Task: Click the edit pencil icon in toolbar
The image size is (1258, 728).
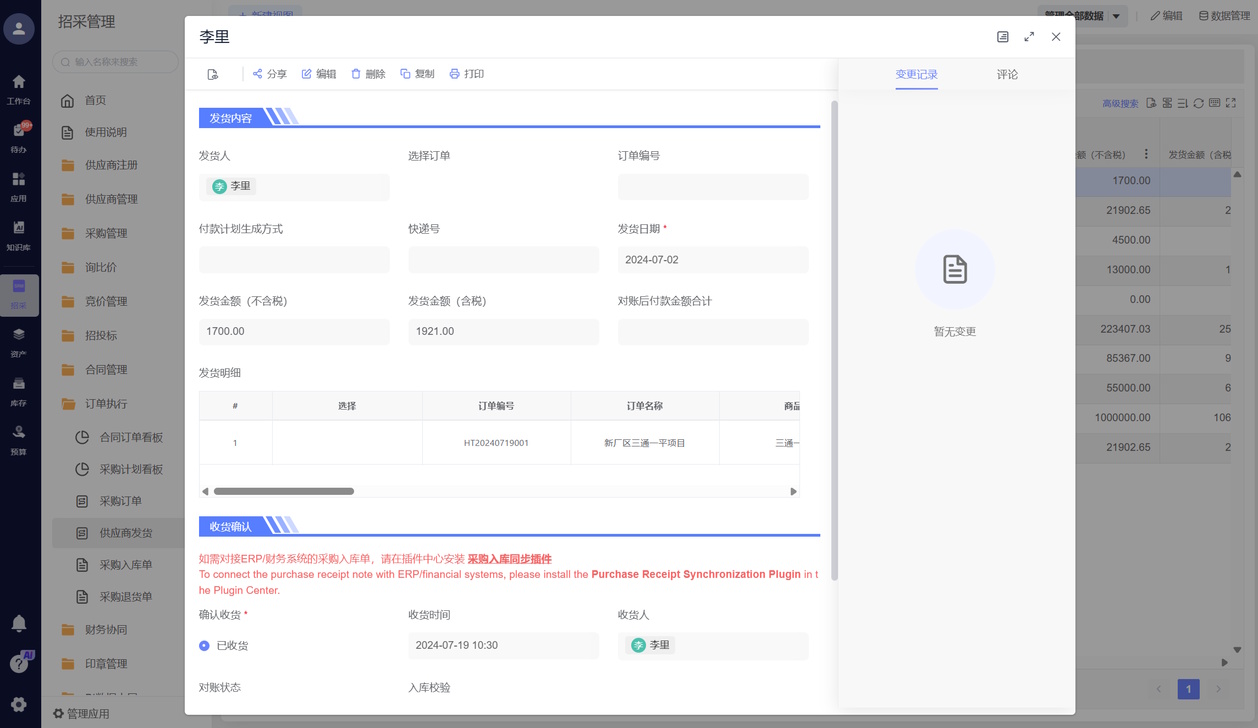Action: point(307,74)
